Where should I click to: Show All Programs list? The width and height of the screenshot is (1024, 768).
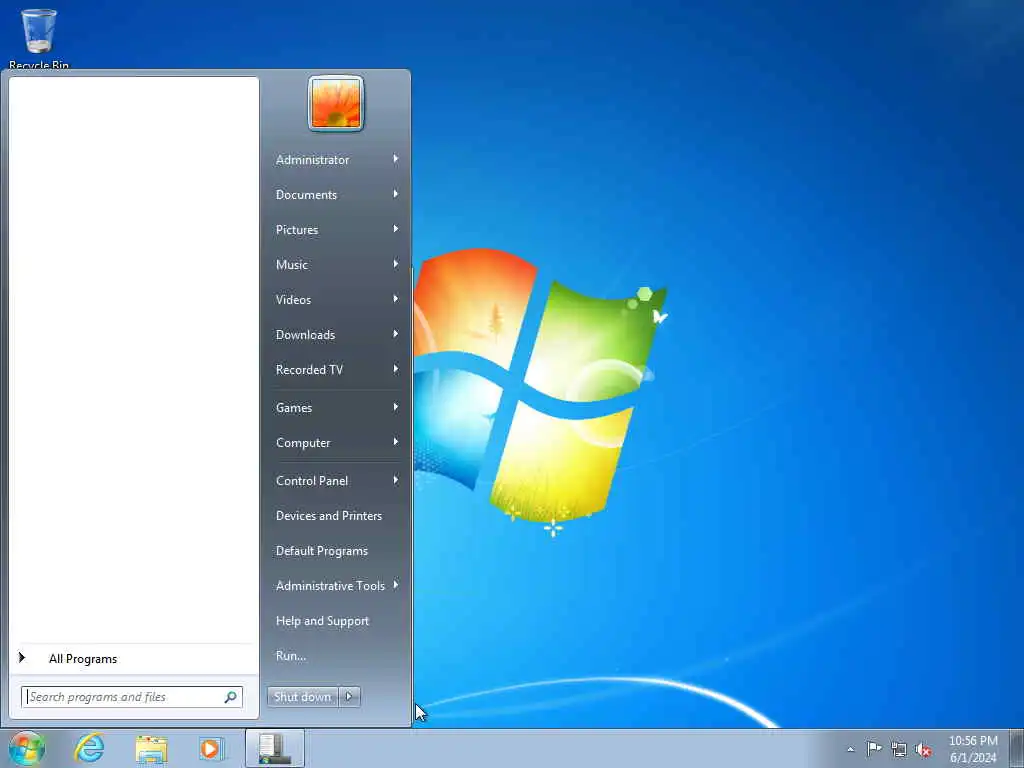coord(134,659)
